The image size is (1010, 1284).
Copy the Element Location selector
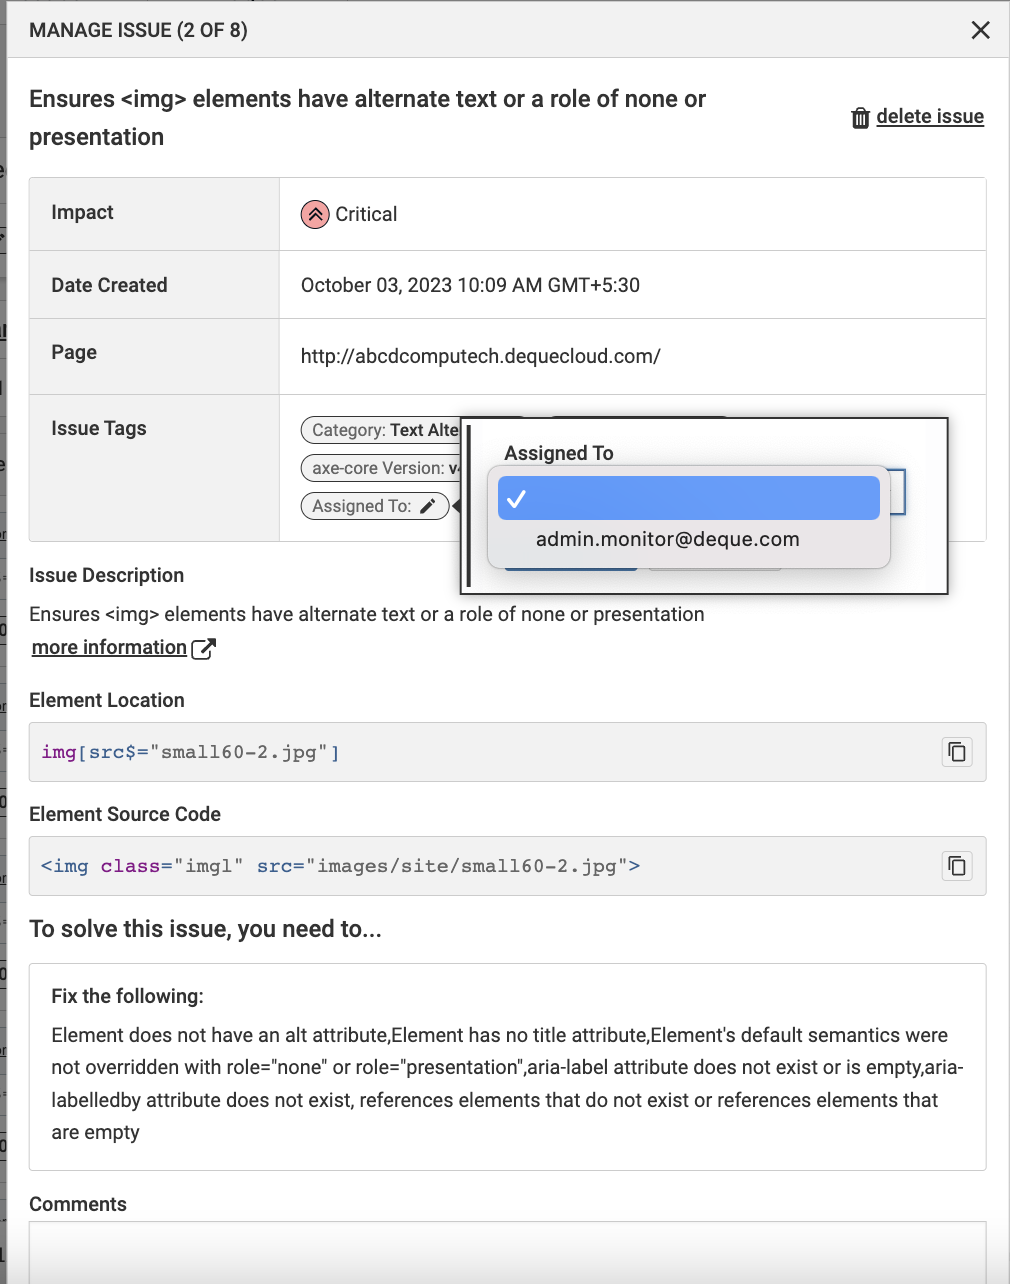(x=956, y=752)
